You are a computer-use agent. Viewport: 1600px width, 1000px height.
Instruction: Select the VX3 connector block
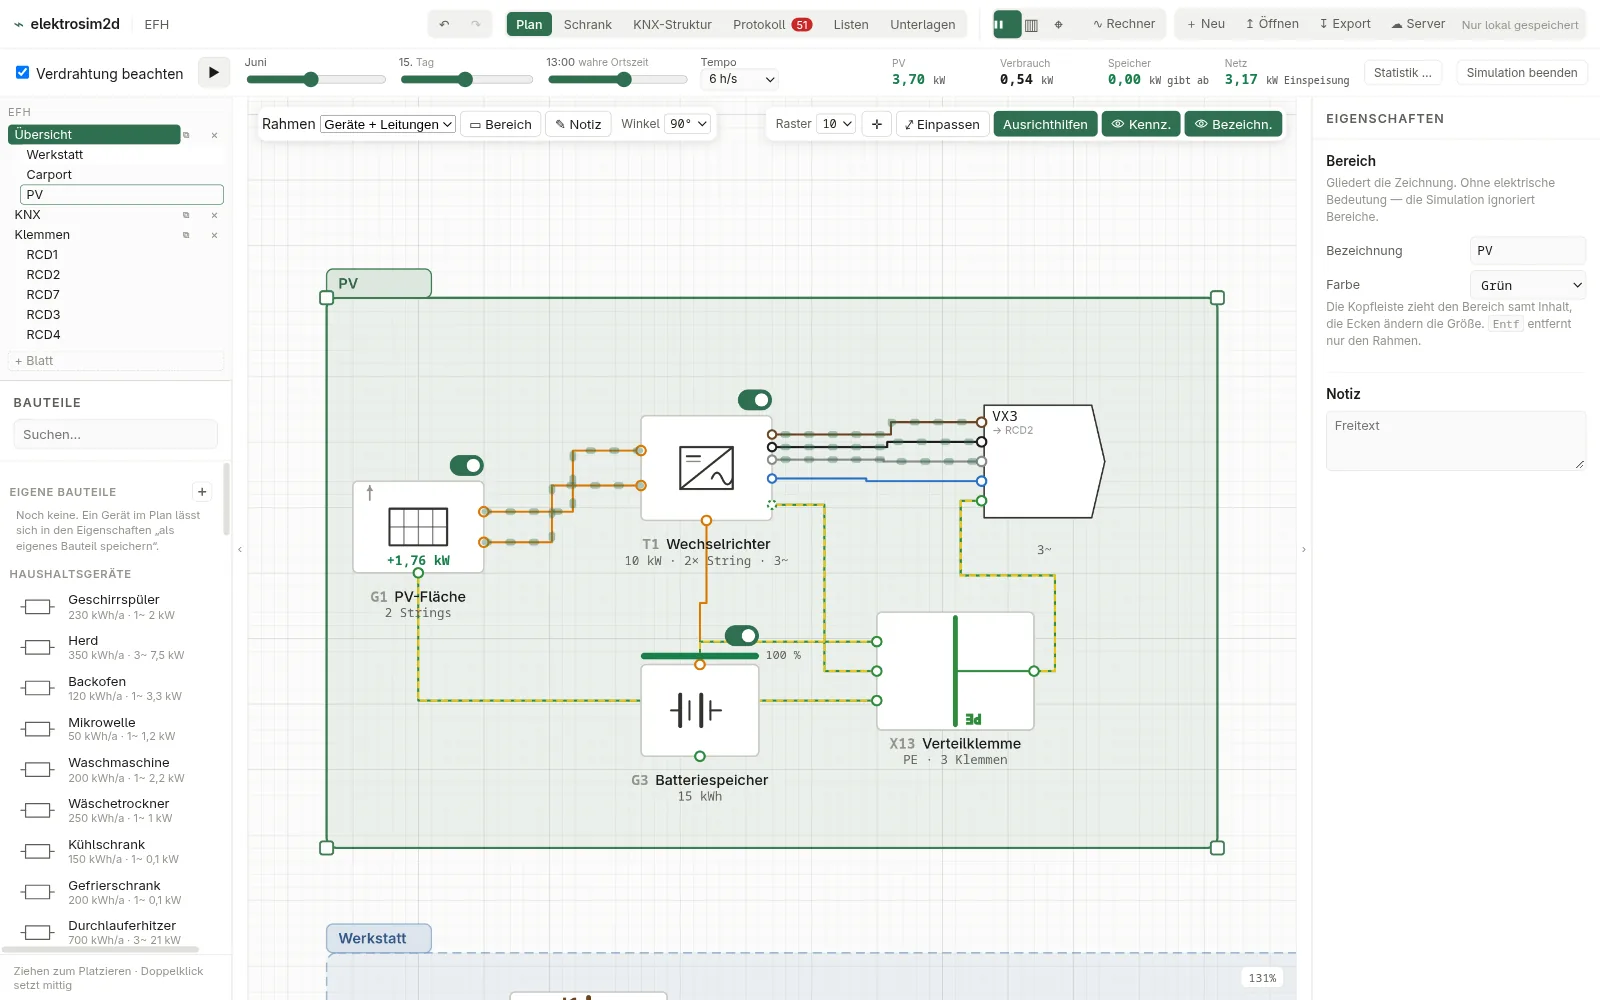(1043, 461)
